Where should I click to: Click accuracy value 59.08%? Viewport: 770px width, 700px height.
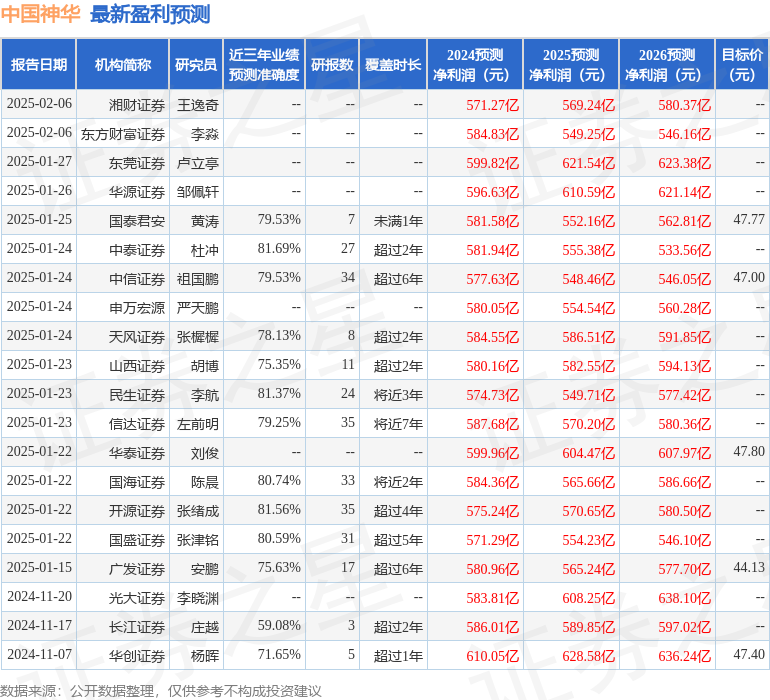279,625
